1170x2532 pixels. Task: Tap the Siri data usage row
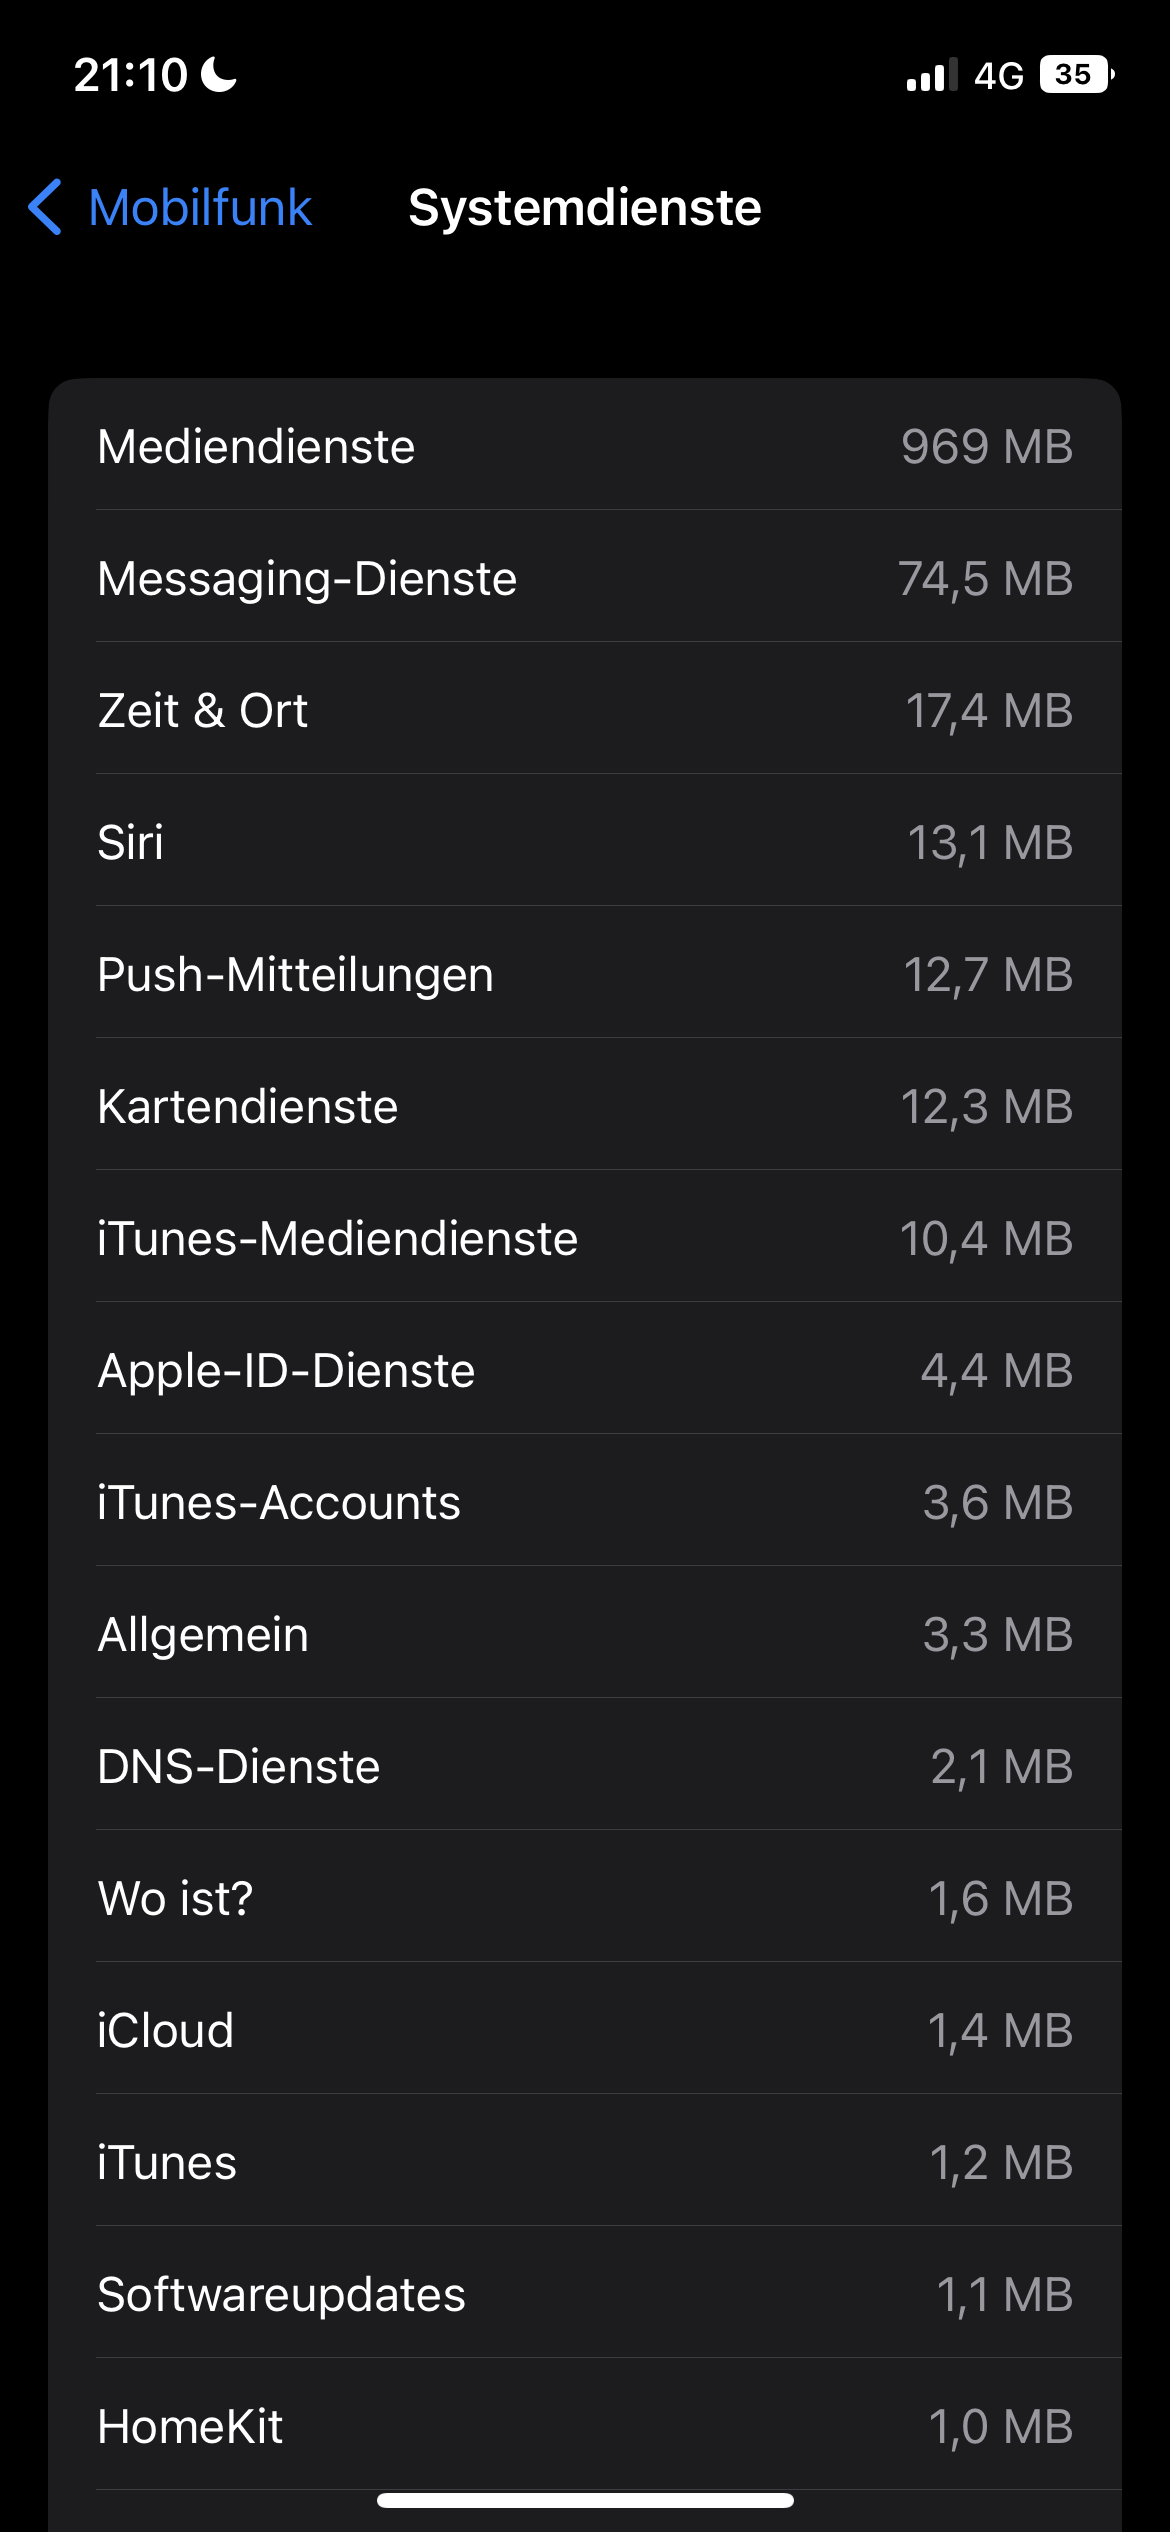(x=585, y=842)
